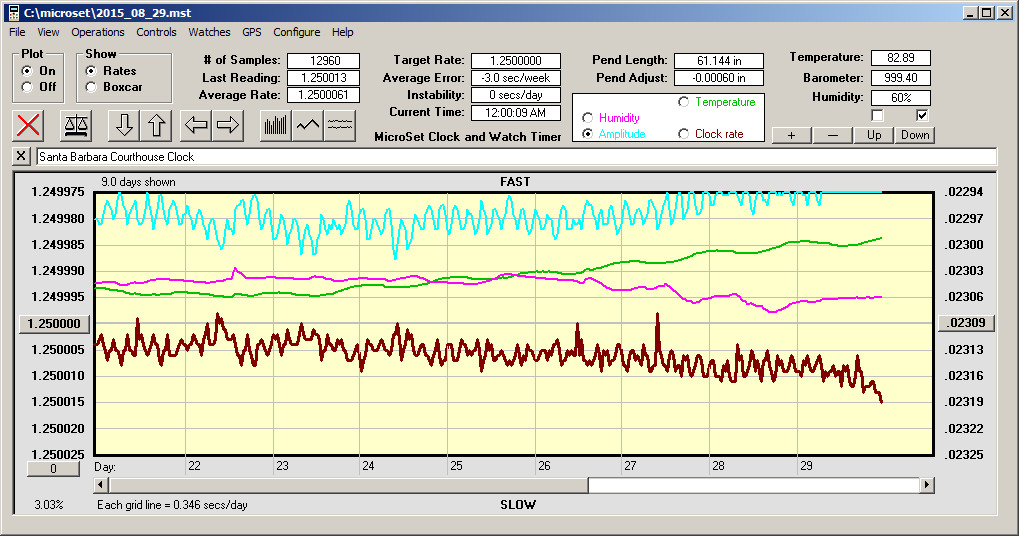Open the File menu

click(x=18, y=32)
